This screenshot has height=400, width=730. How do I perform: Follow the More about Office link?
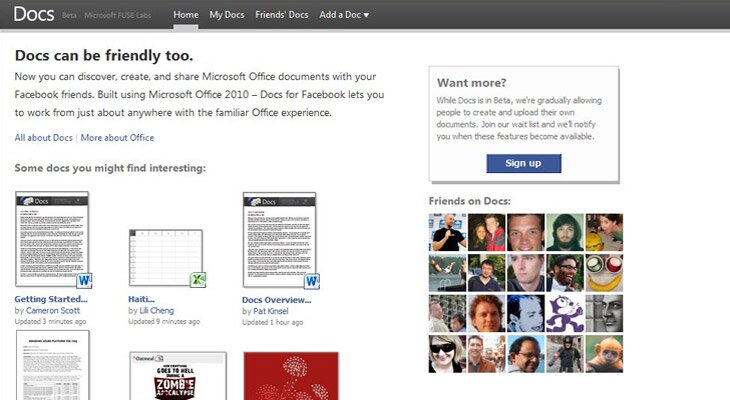coord(117,138)
